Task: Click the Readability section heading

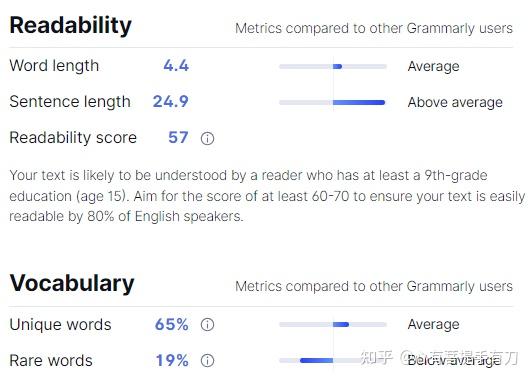Action: click(71, 26)
